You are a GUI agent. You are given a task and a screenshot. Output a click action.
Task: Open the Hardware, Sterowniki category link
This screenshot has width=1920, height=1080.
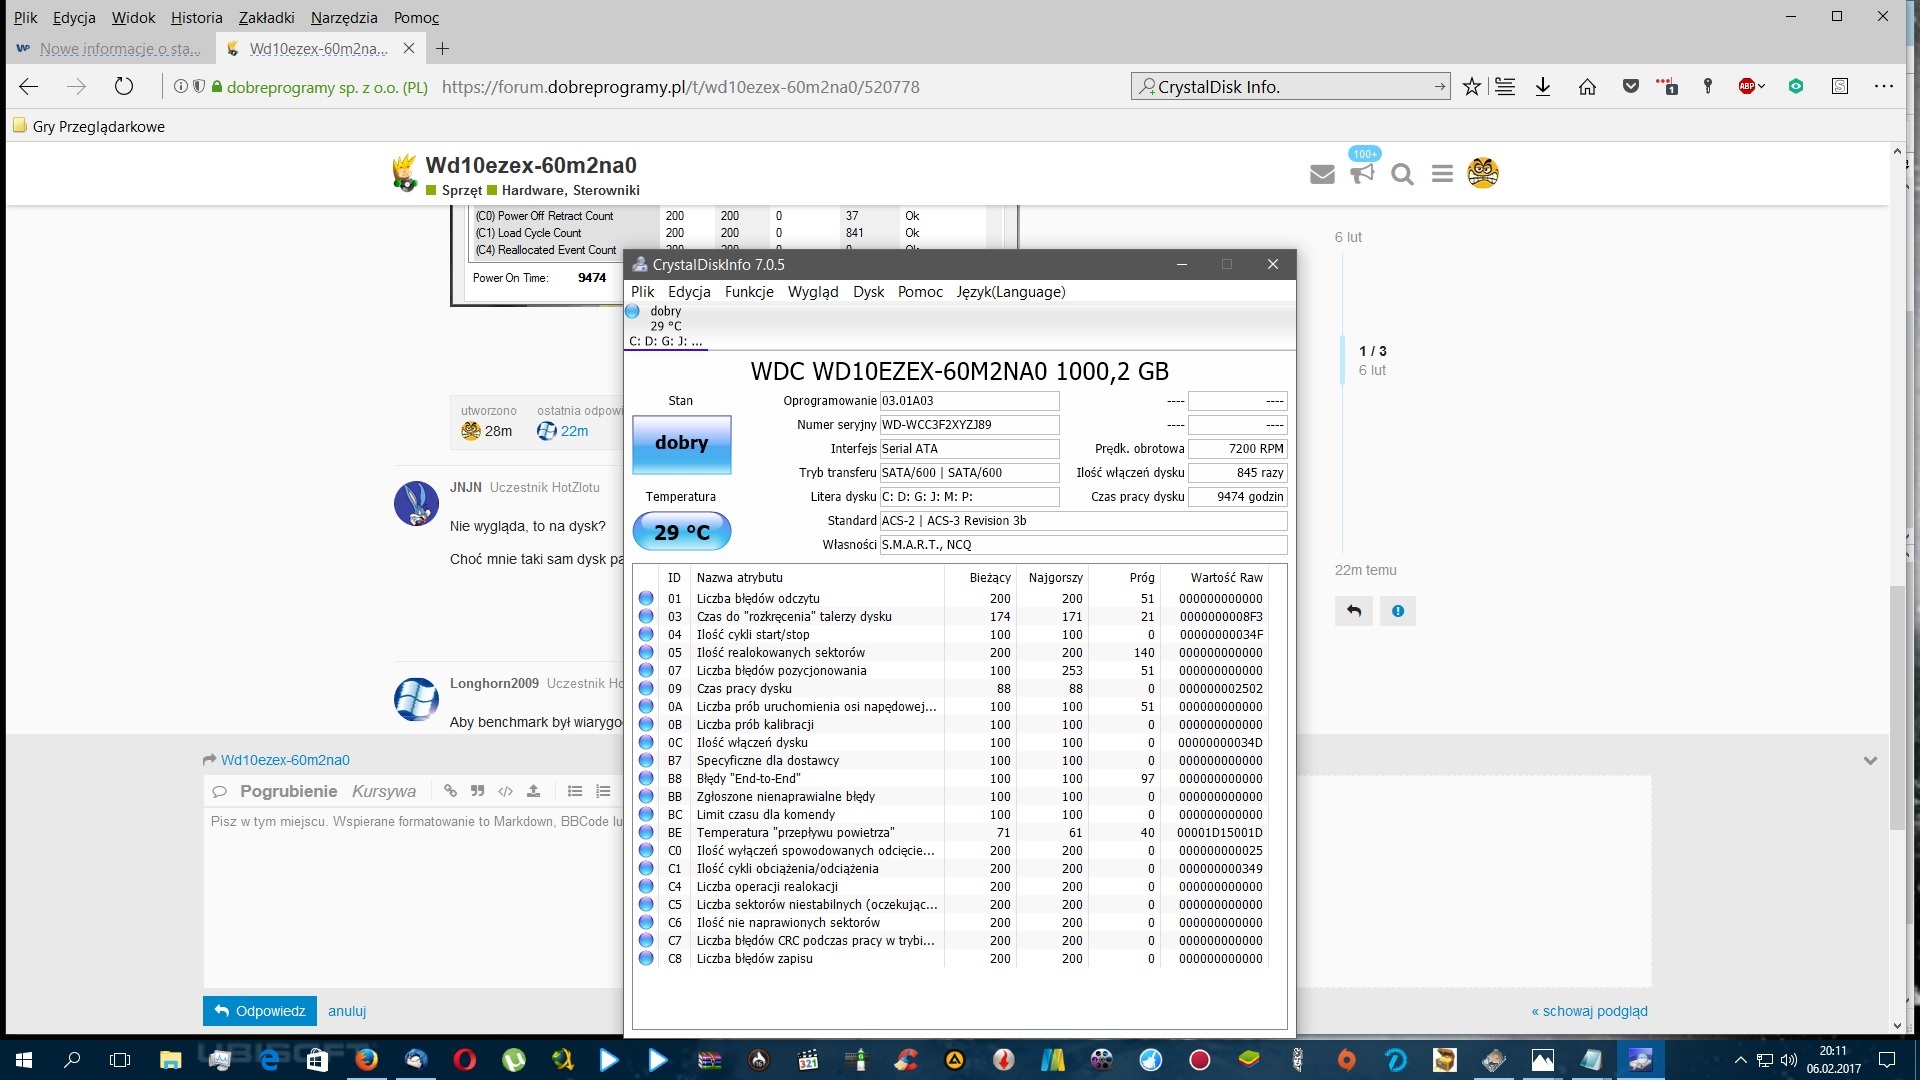(x=570, y=190)
